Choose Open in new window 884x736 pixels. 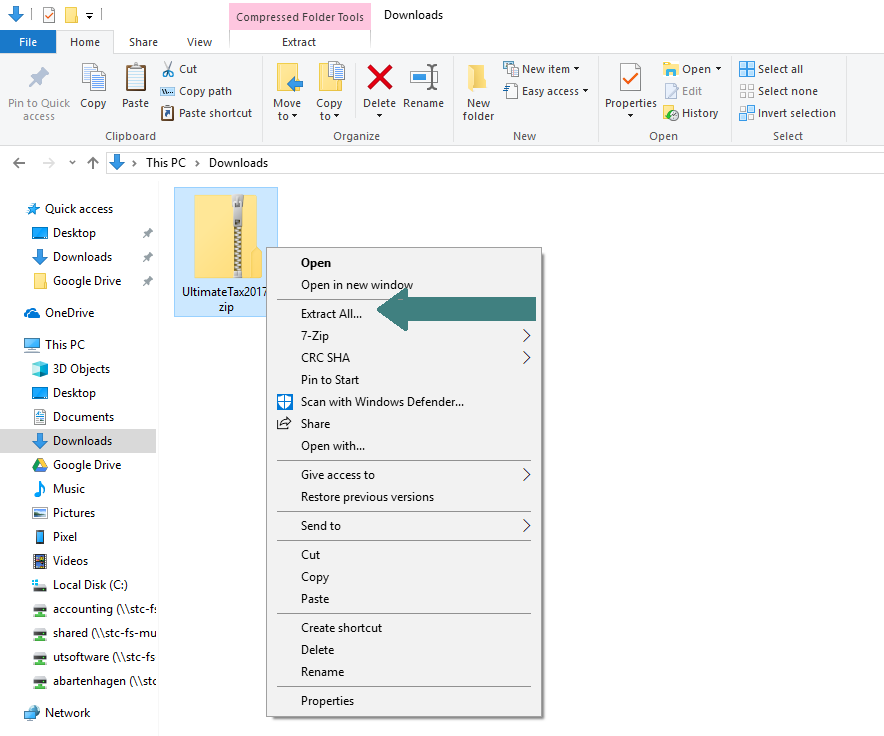point(357,285)
